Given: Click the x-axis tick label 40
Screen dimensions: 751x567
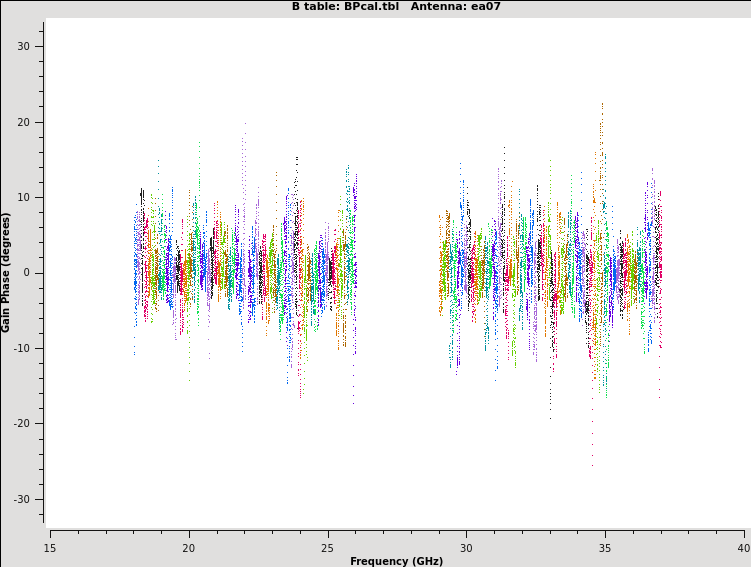Looking at the screenshot, I should (743, 548).
